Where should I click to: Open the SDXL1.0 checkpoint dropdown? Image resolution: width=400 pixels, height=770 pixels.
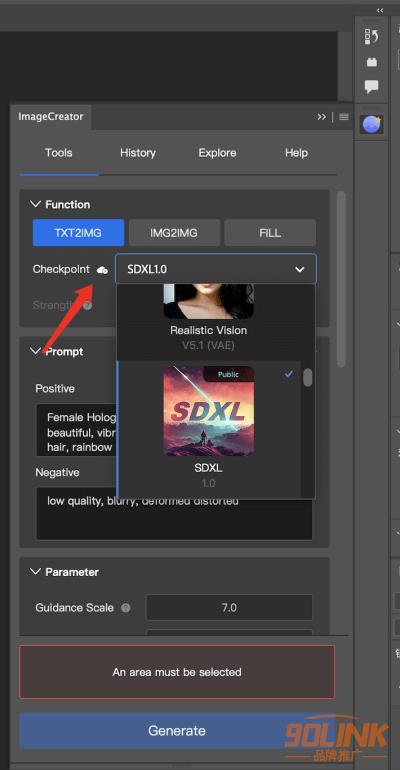(x=216, y=269)
